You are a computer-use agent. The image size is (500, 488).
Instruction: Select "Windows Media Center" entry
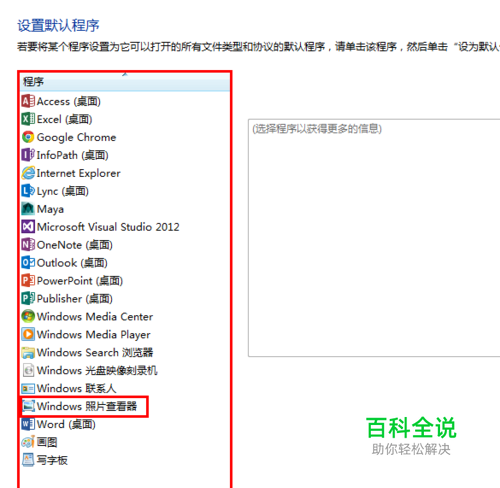[95, 317]
